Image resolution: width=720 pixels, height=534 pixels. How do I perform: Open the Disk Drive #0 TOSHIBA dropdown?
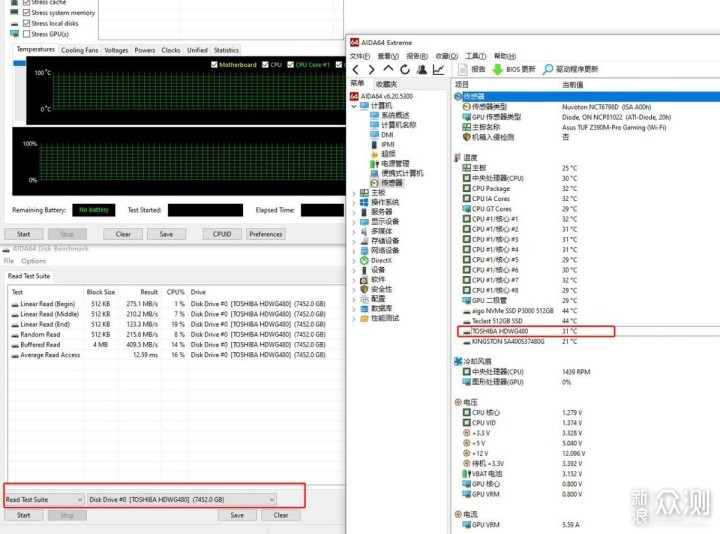tap(182, 500)
